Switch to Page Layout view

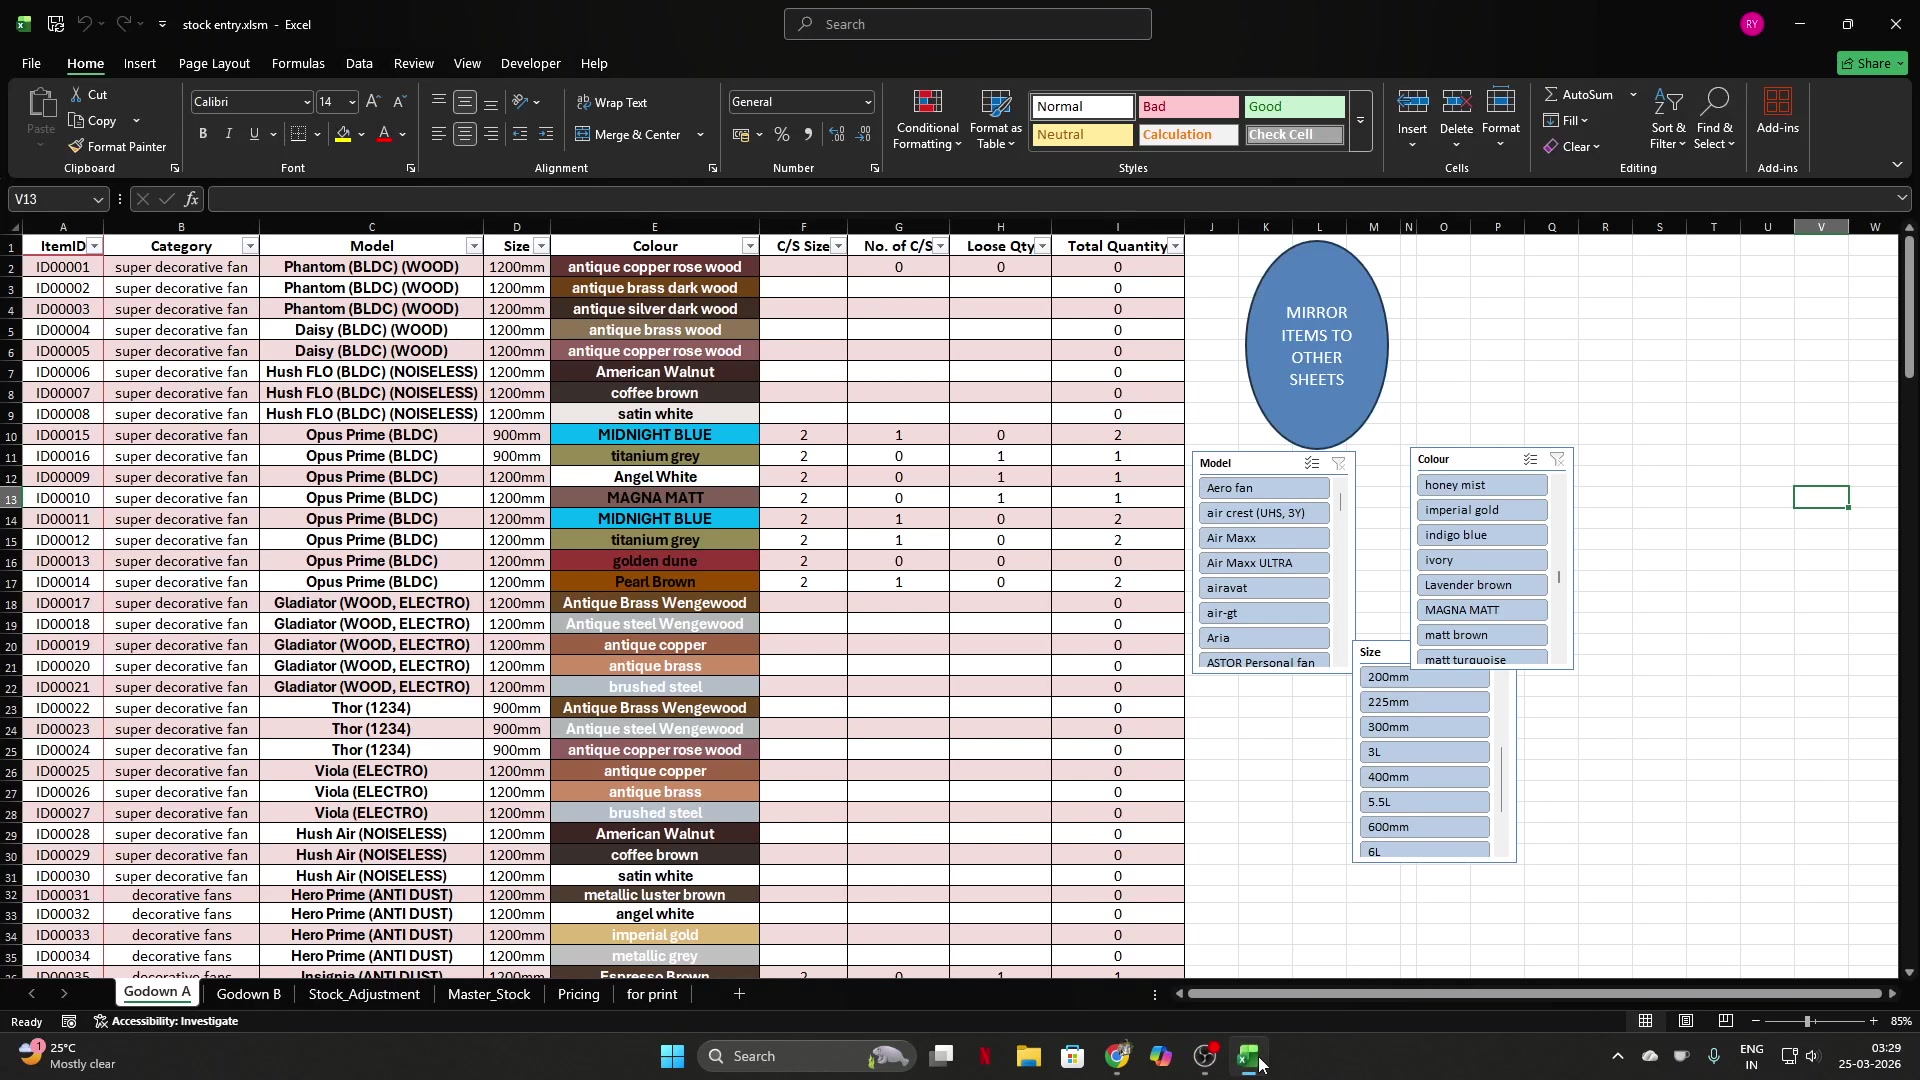1686,1021
